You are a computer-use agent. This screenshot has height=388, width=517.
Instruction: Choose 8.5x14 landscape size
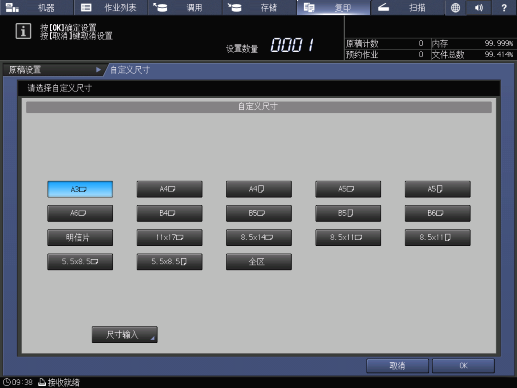(259, 237)
